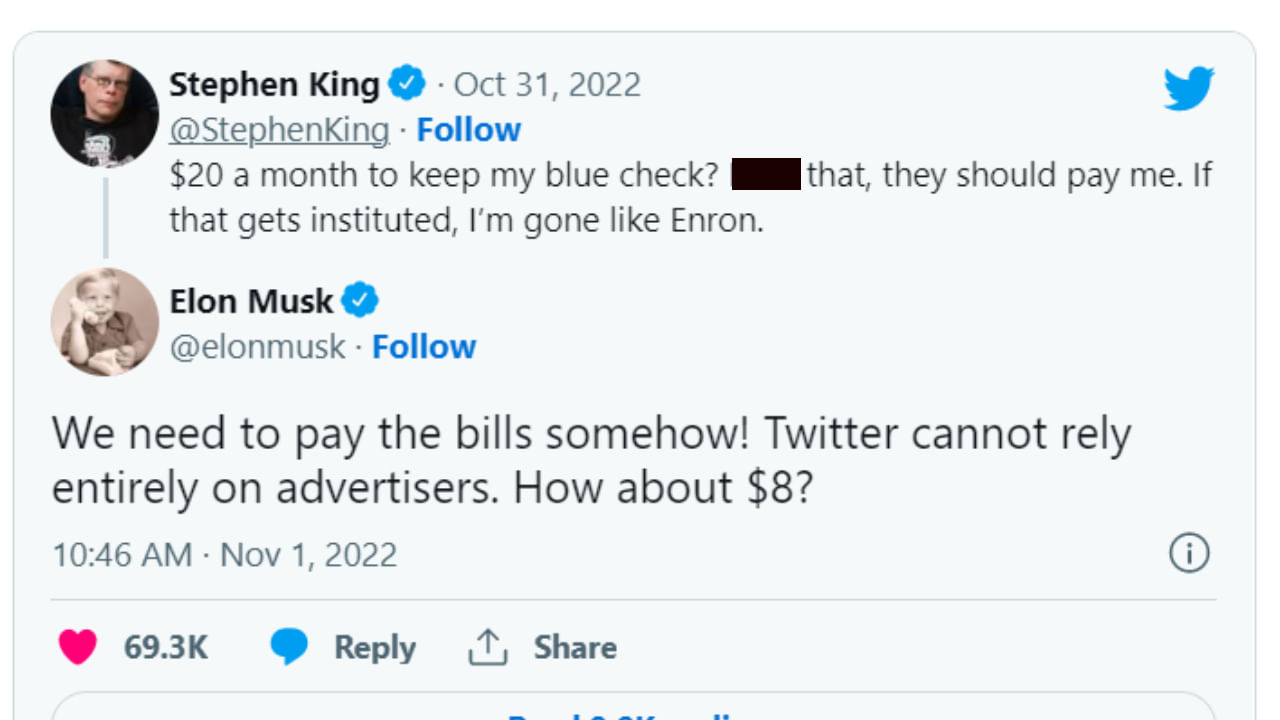1280x720 pixels.
Task: Follow the elonmusk account
Action: coord(424,347)
